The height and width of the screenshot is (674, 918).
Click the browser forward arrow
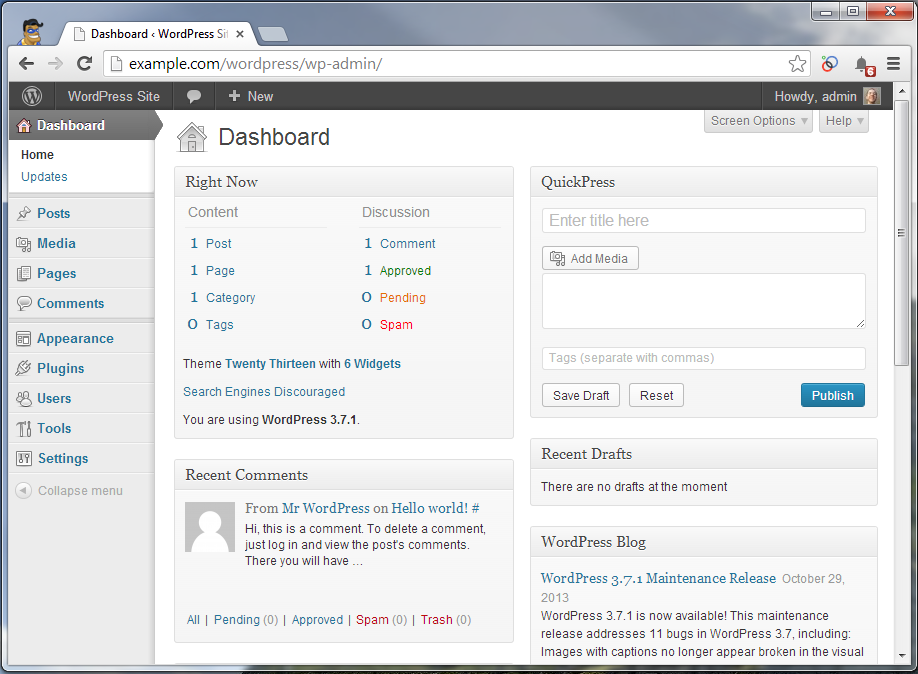coord(55,63)
